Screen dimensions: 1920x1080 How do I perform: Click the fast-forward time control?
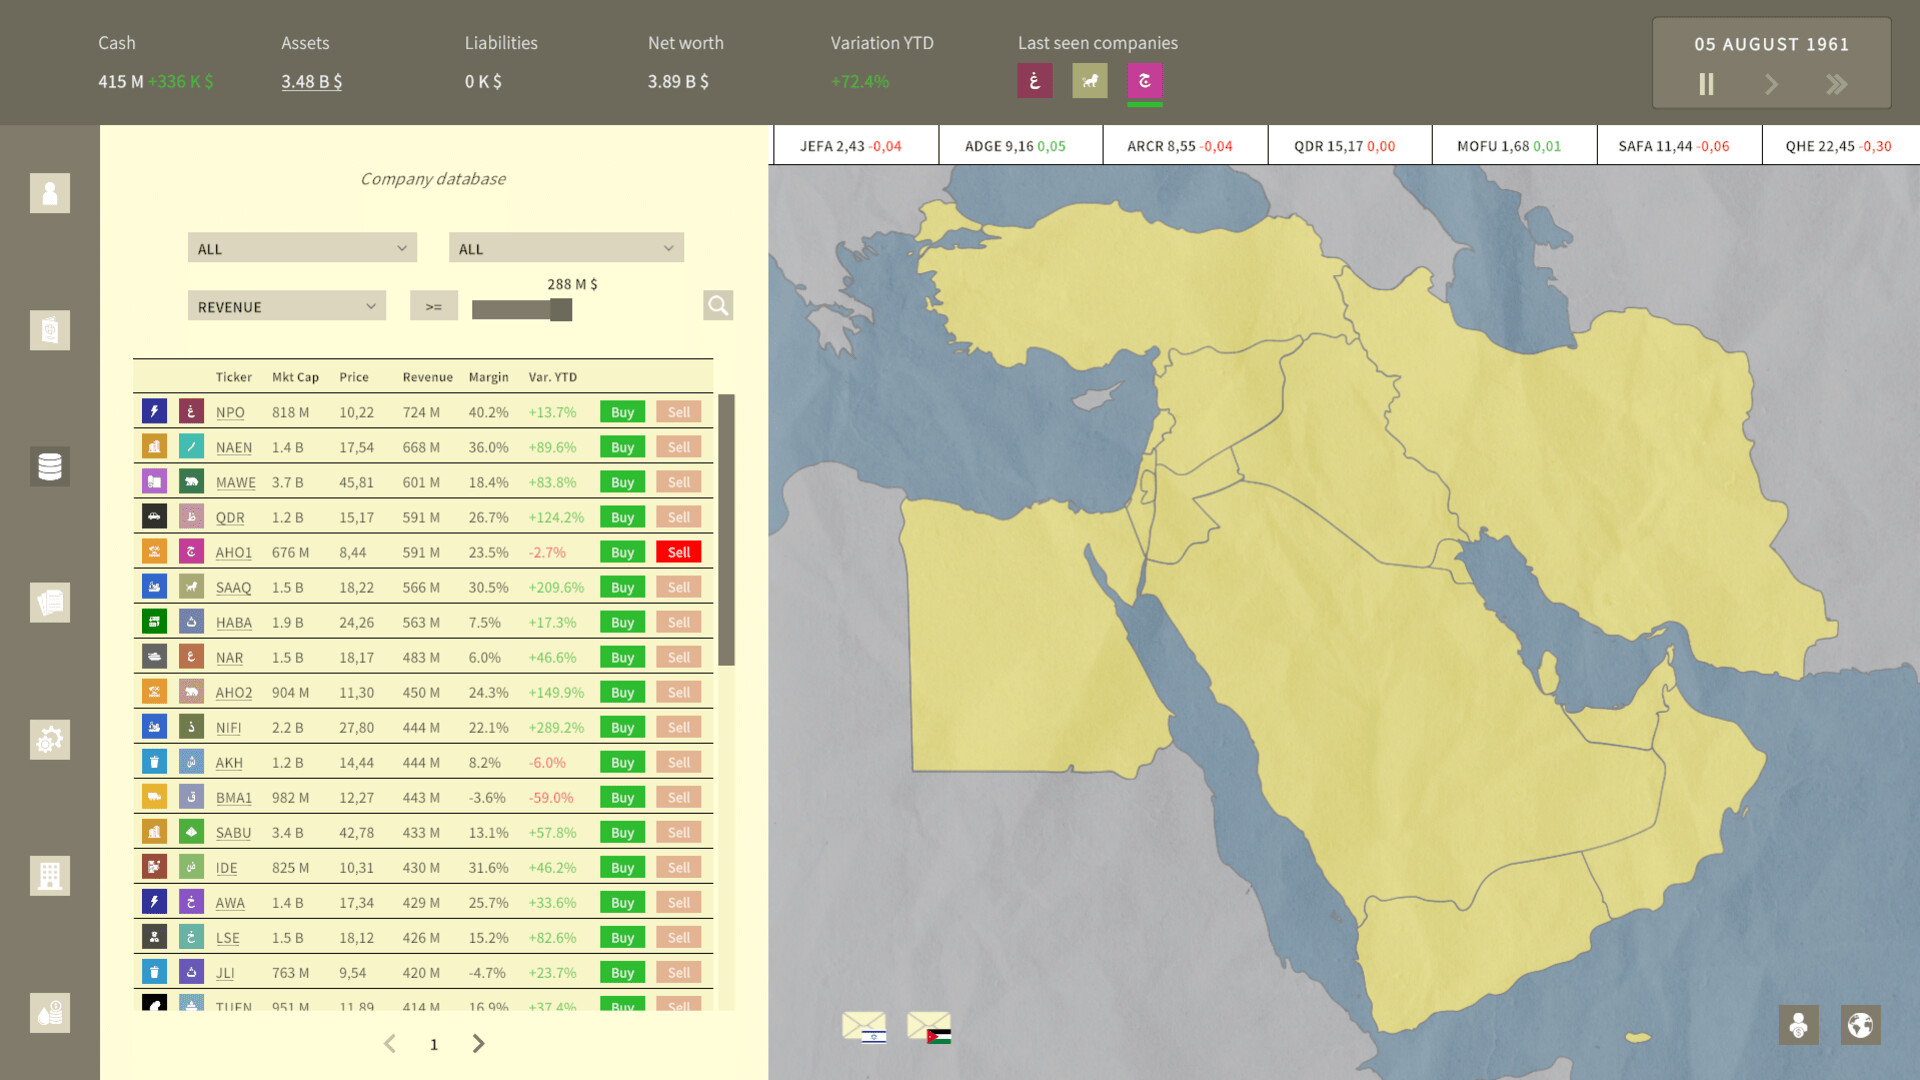coord(1837,85)
